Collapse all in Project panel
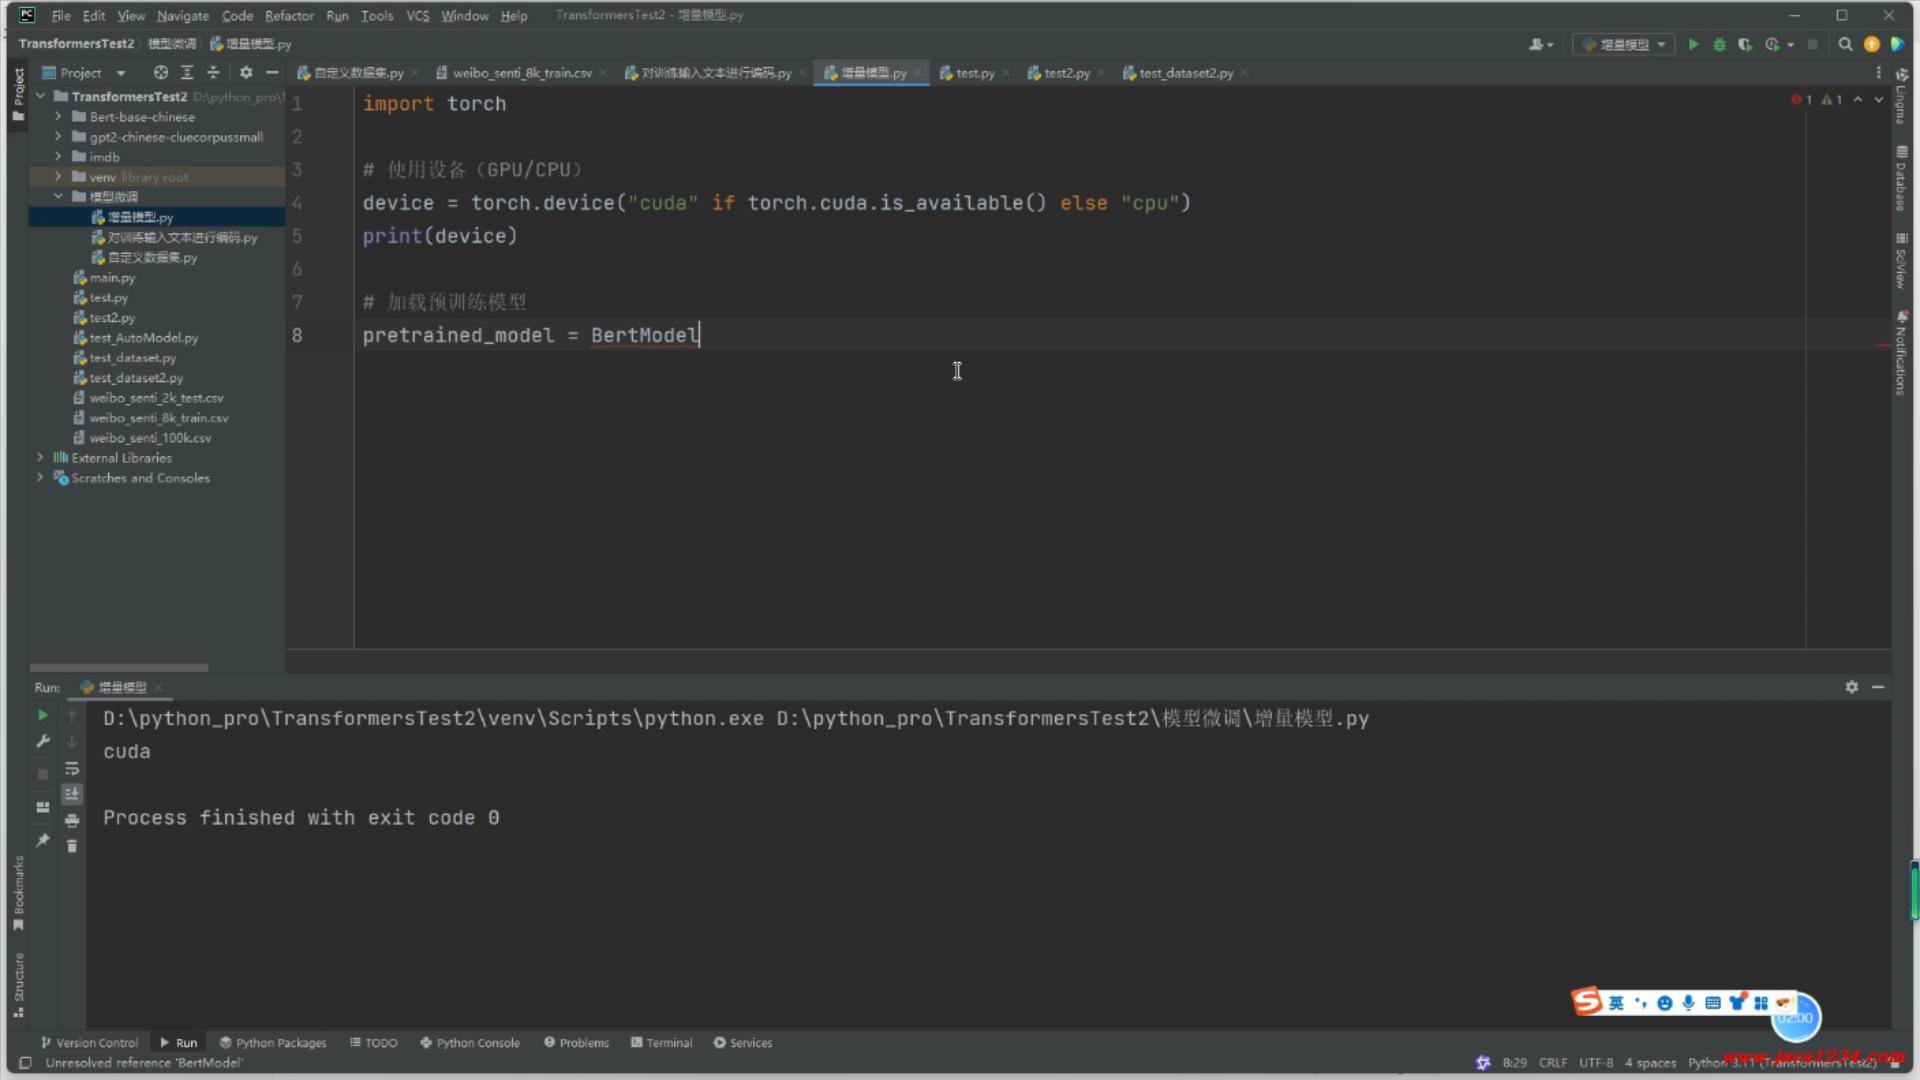Screen dimensions: 1920x1080 click(x=213, y=73)
